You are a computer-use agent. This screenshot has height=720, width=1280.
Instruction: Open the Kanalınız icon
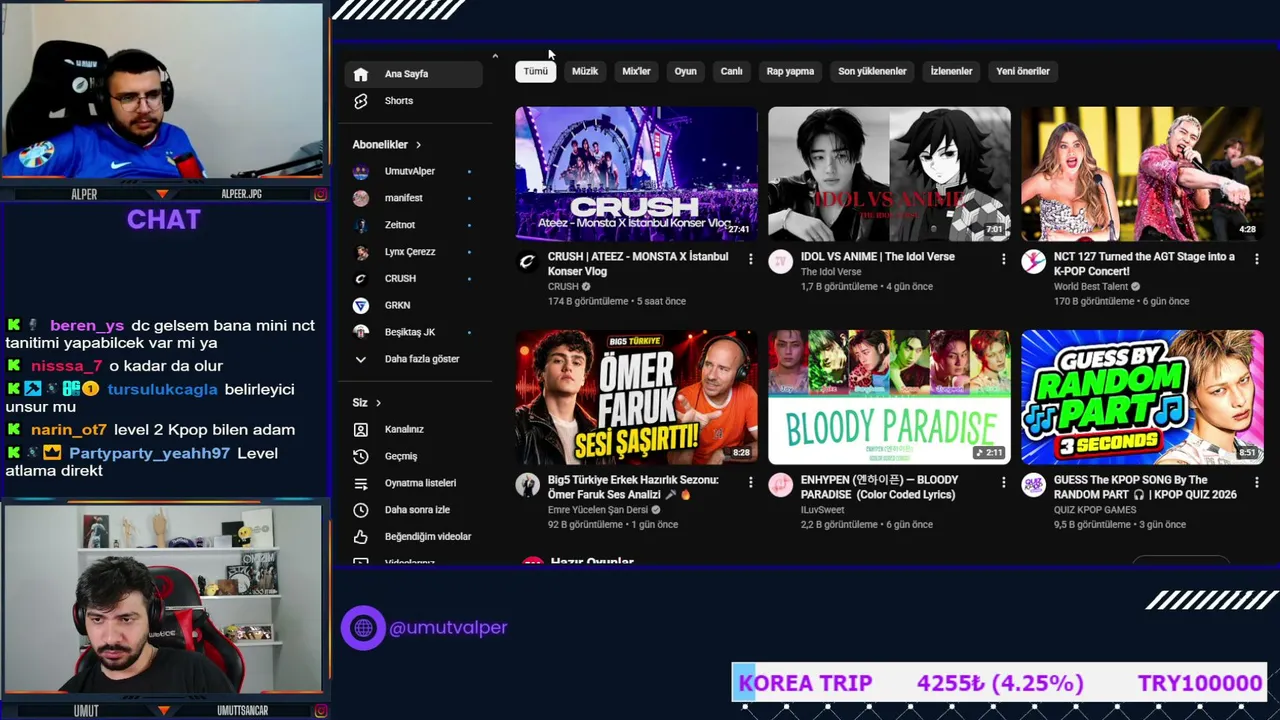tap(361, 429)
